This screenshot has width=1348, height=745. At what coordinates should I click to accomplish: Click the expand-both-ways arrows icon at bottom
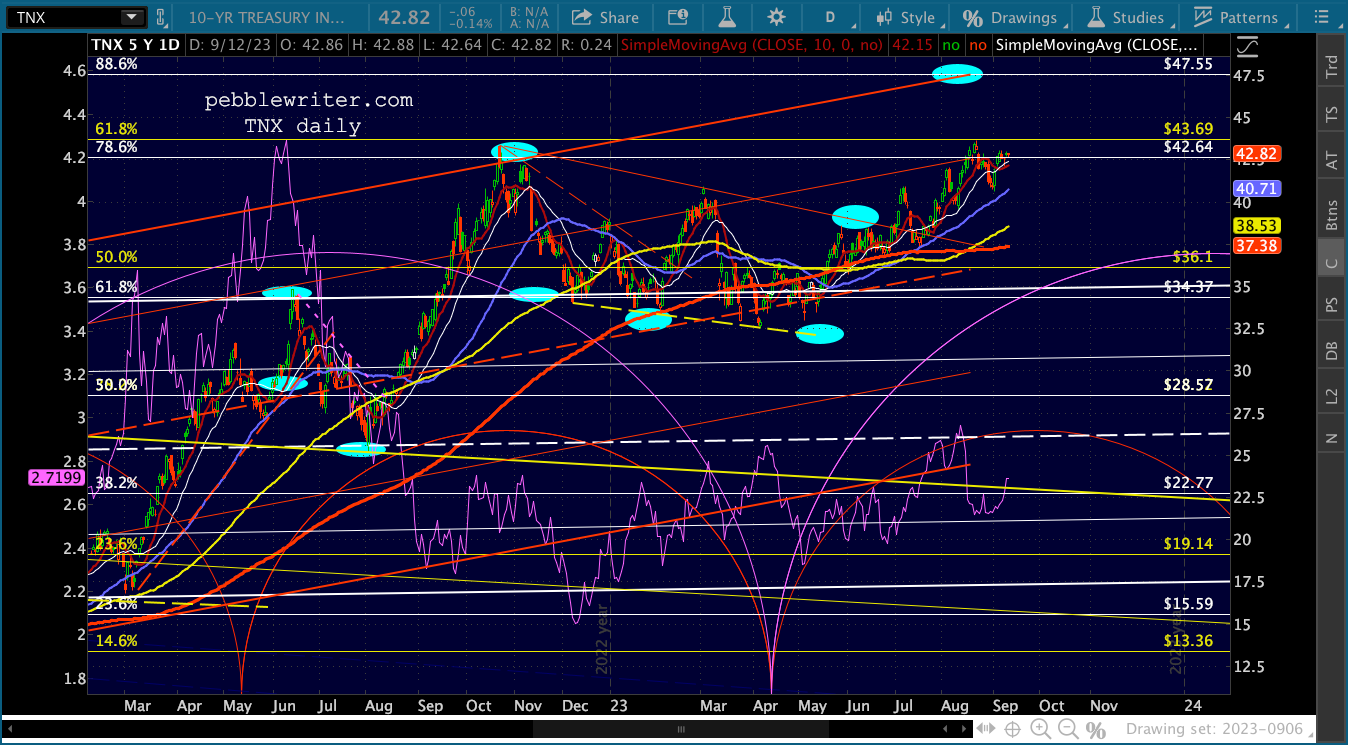click(x=985, y=729)
